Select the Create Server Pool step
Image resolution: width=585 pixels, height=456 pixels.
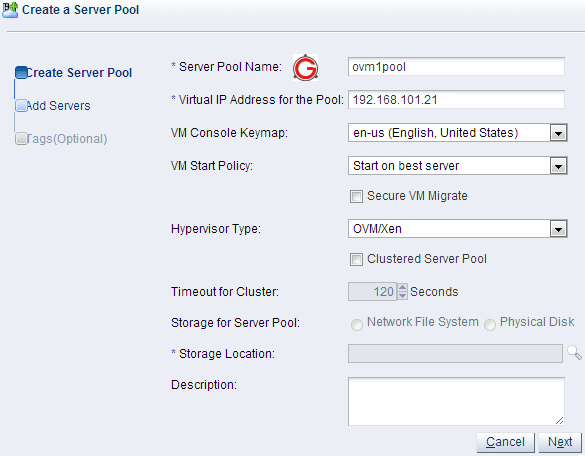(x=79, y=73)
